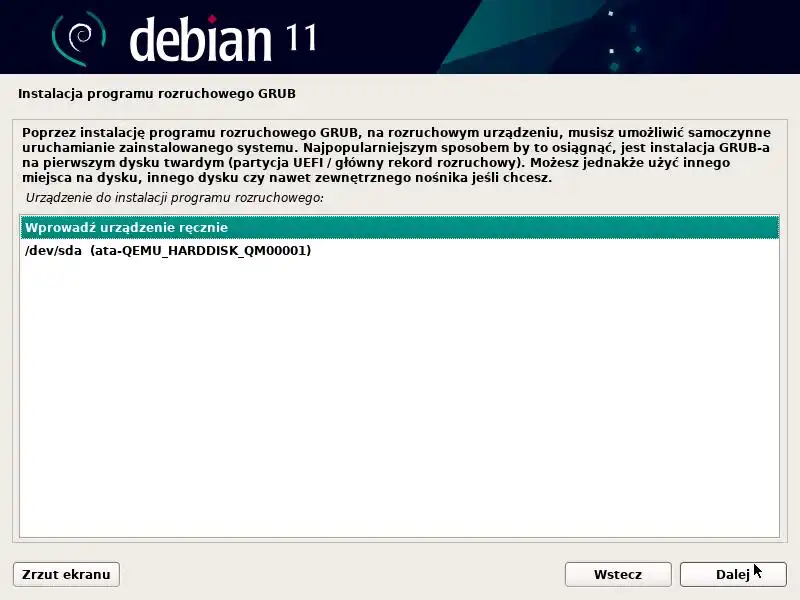Take a screenshot via Zrzut ekranu button
The width and height of the screenshot is (800, 600).
[x=66, y=574]
